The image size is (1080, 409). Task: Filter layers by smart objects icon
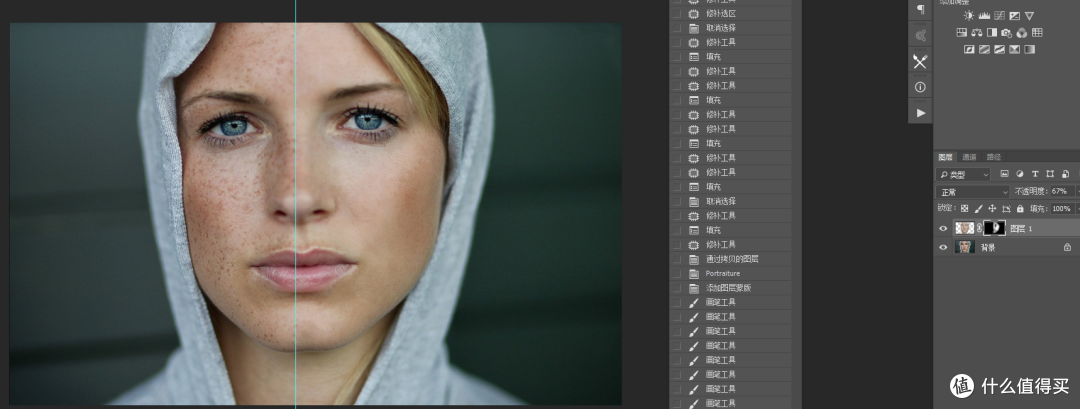pos(1066,174)
